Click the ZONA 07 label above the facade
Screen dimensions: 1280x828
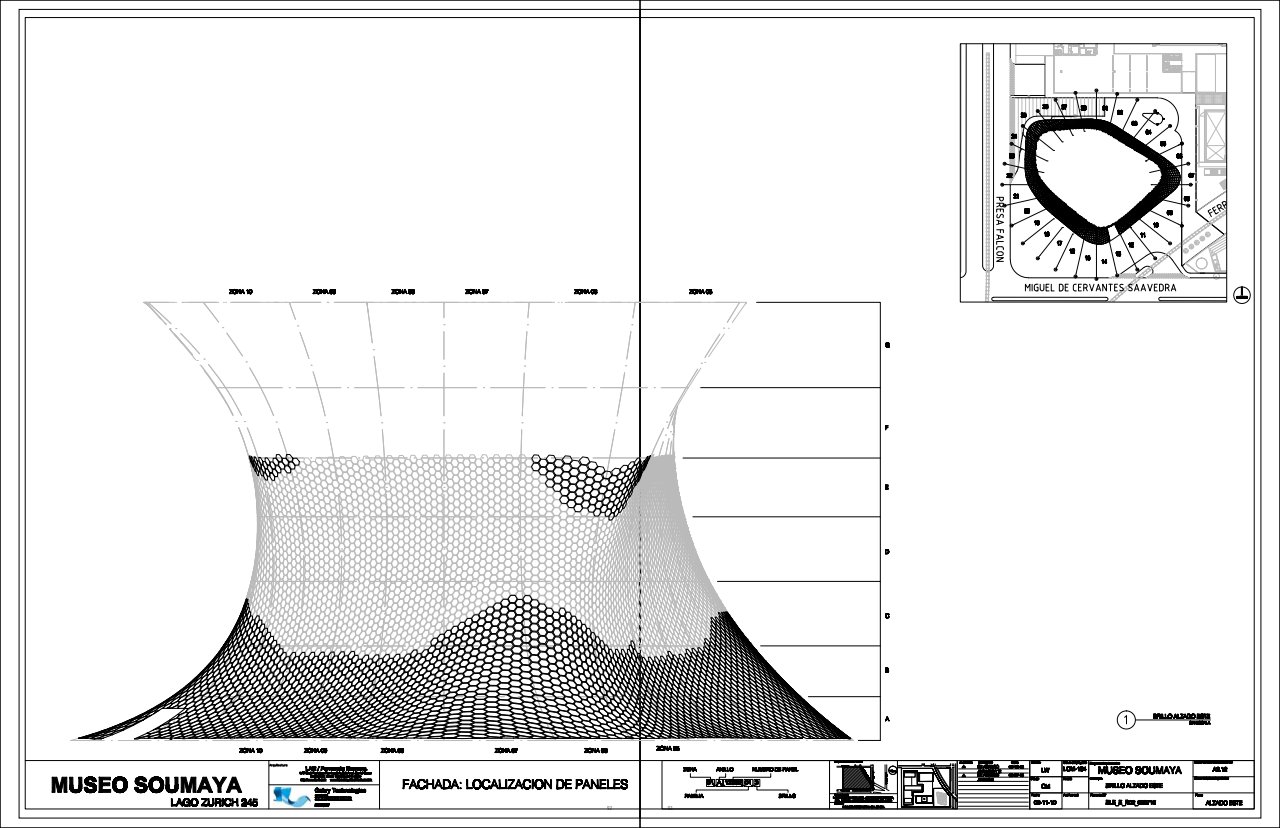[x=477, y=292]
